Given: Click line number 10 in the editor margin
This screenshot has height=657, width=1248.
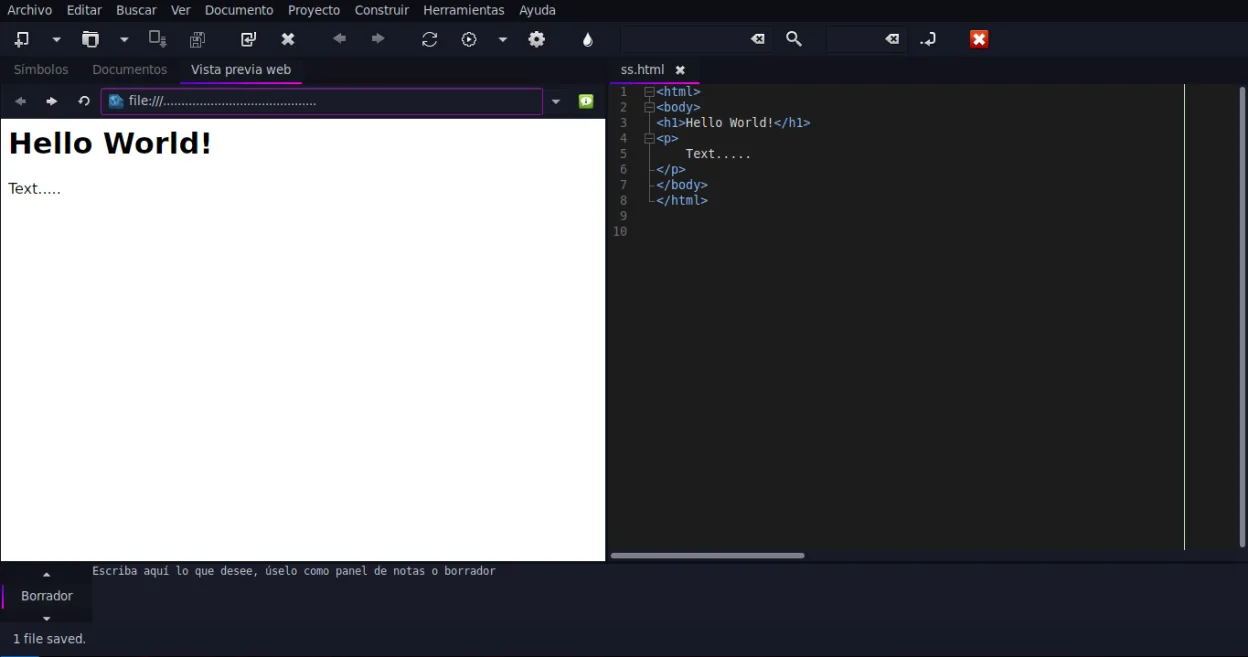Looking at the screenshot, I should pyautogui.click(x=620, y=232).
